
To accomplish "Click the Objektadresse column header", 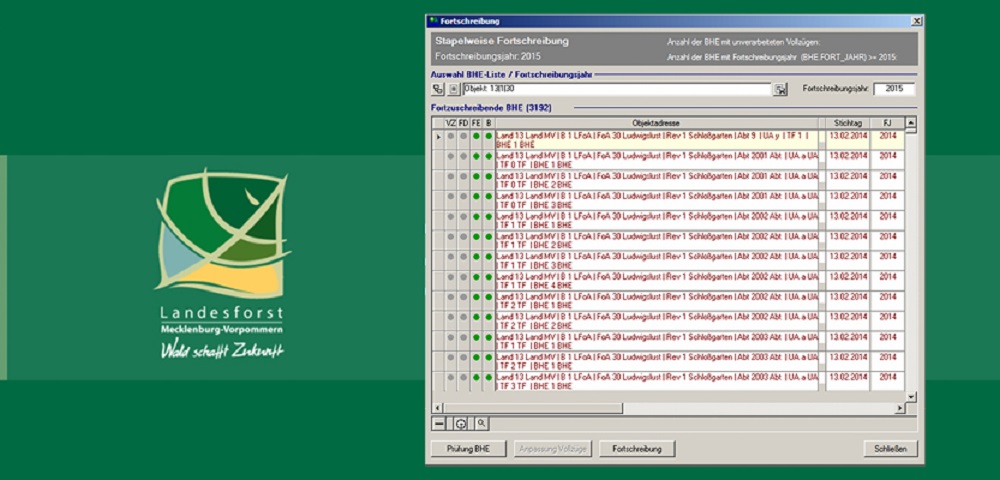I will click(656, 123).
